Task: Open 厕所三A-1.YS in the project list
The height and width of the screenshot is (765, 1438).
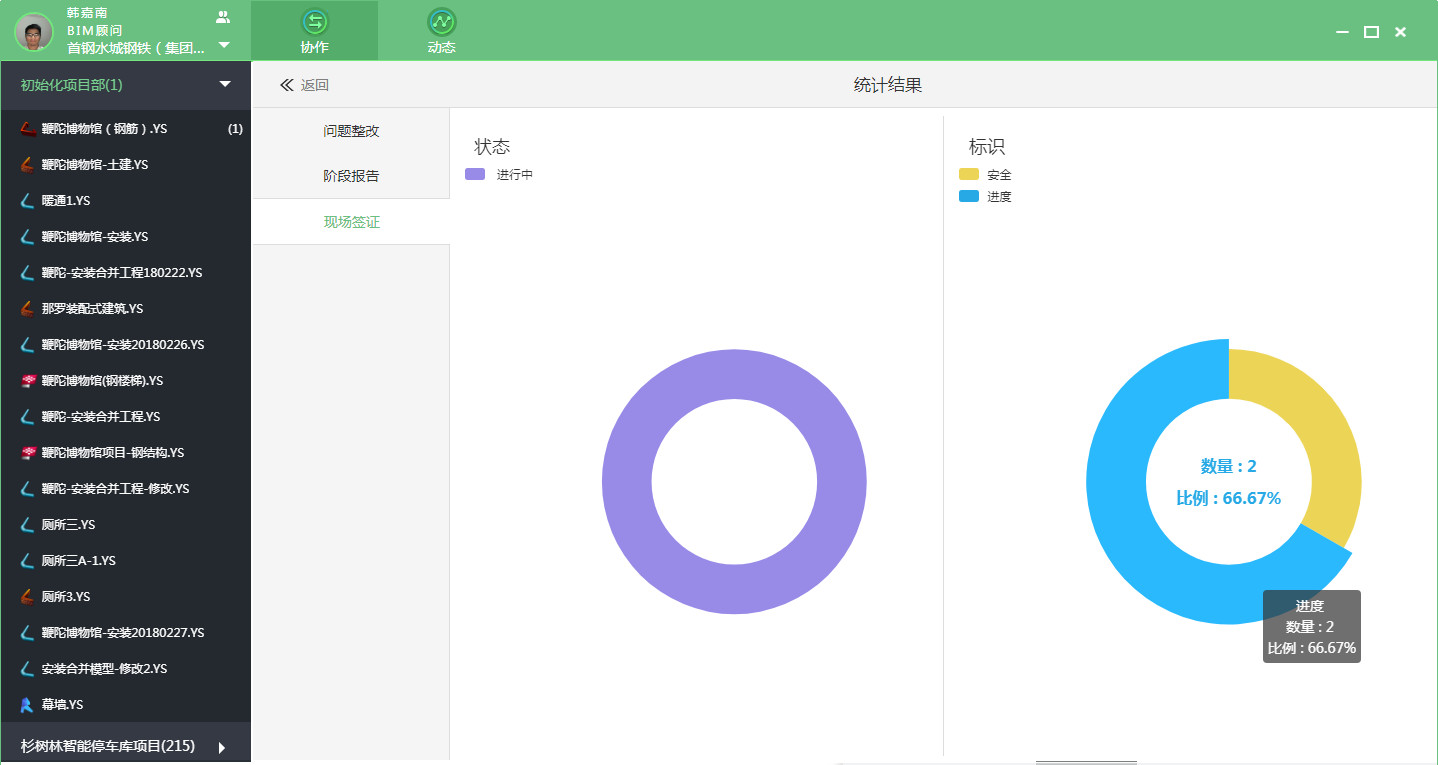Action: click(79, 561)
